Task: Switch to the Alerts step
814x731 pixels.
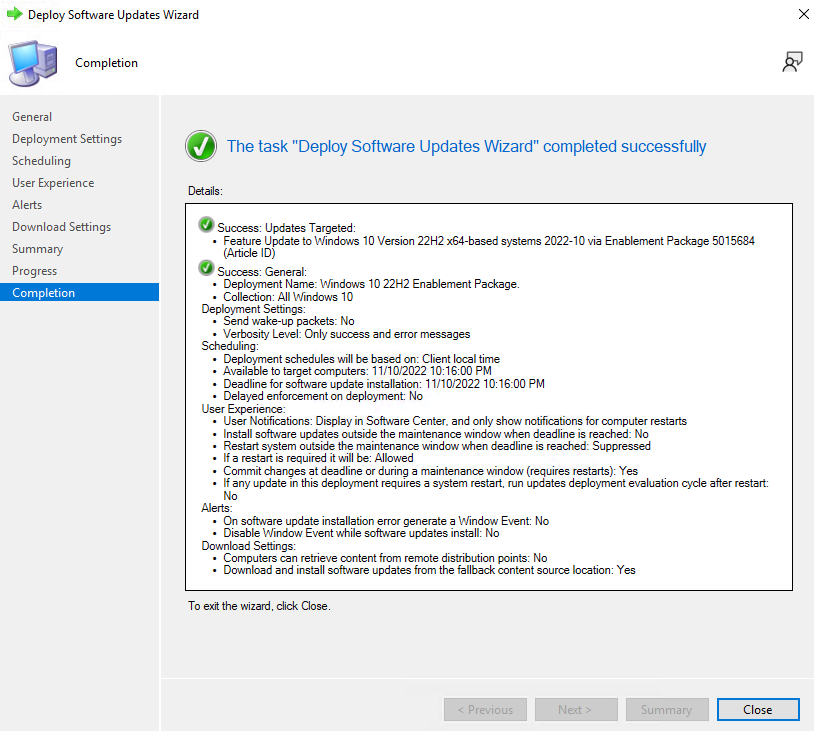Action: [x=27, y=205]
